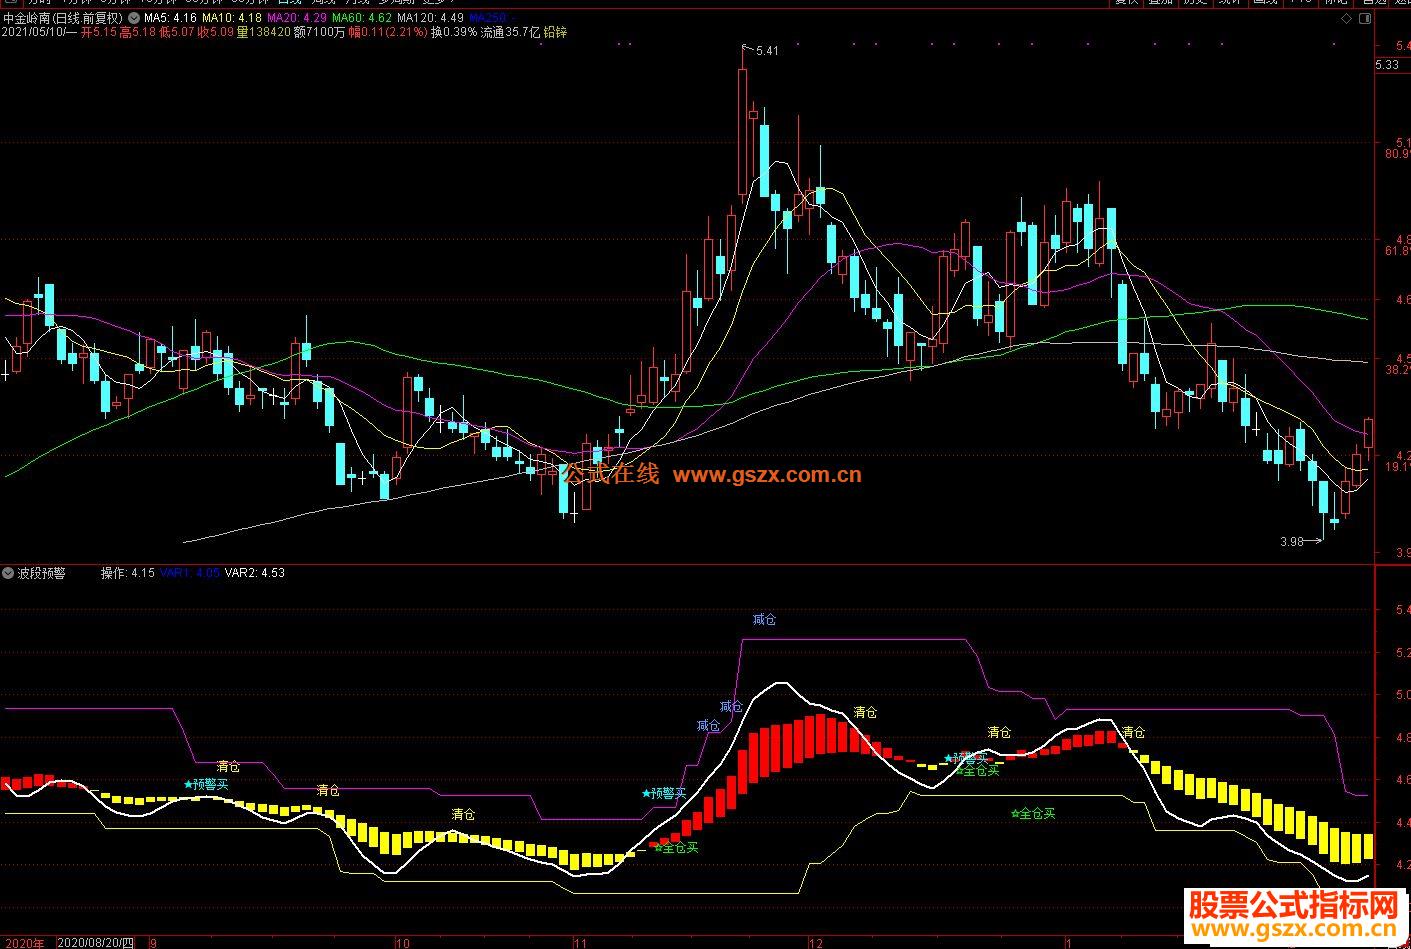Click the change value 幅0.11(2.21%)
The image size is (1411, 949).
(388, 32)
